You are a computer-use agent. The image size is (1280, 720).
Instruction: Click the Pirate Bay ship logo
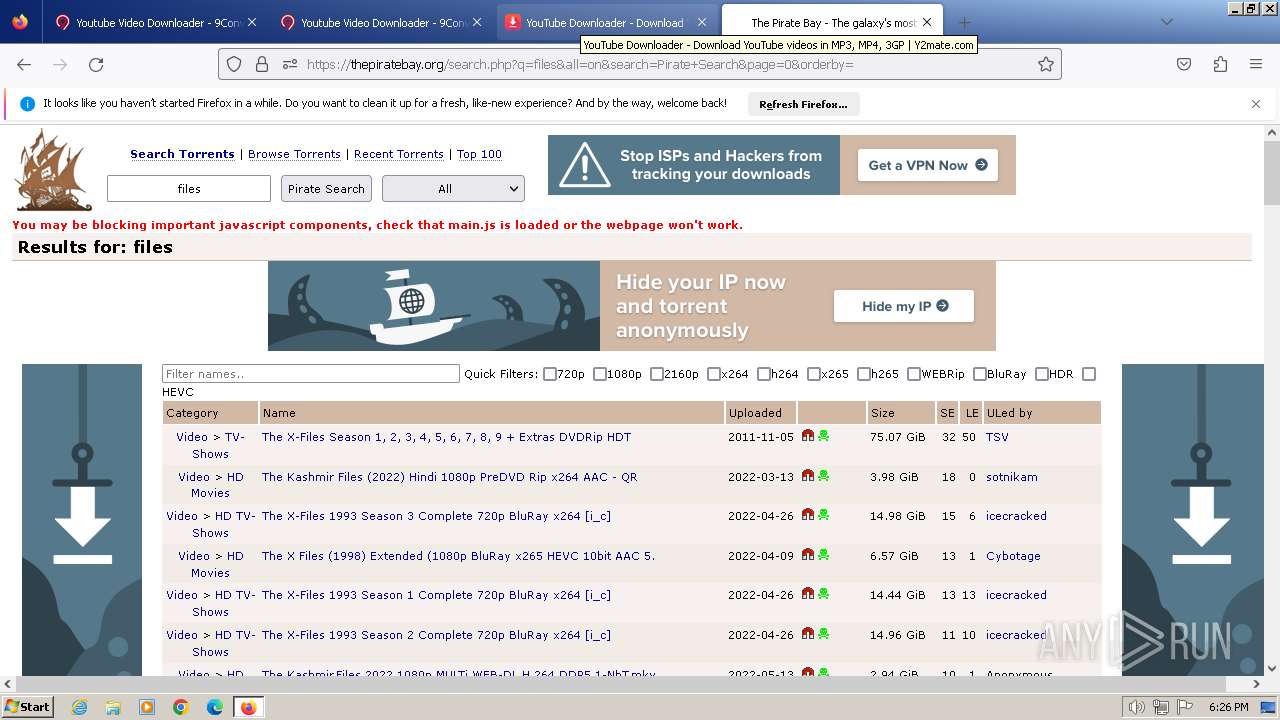click(x=54, y=169)
